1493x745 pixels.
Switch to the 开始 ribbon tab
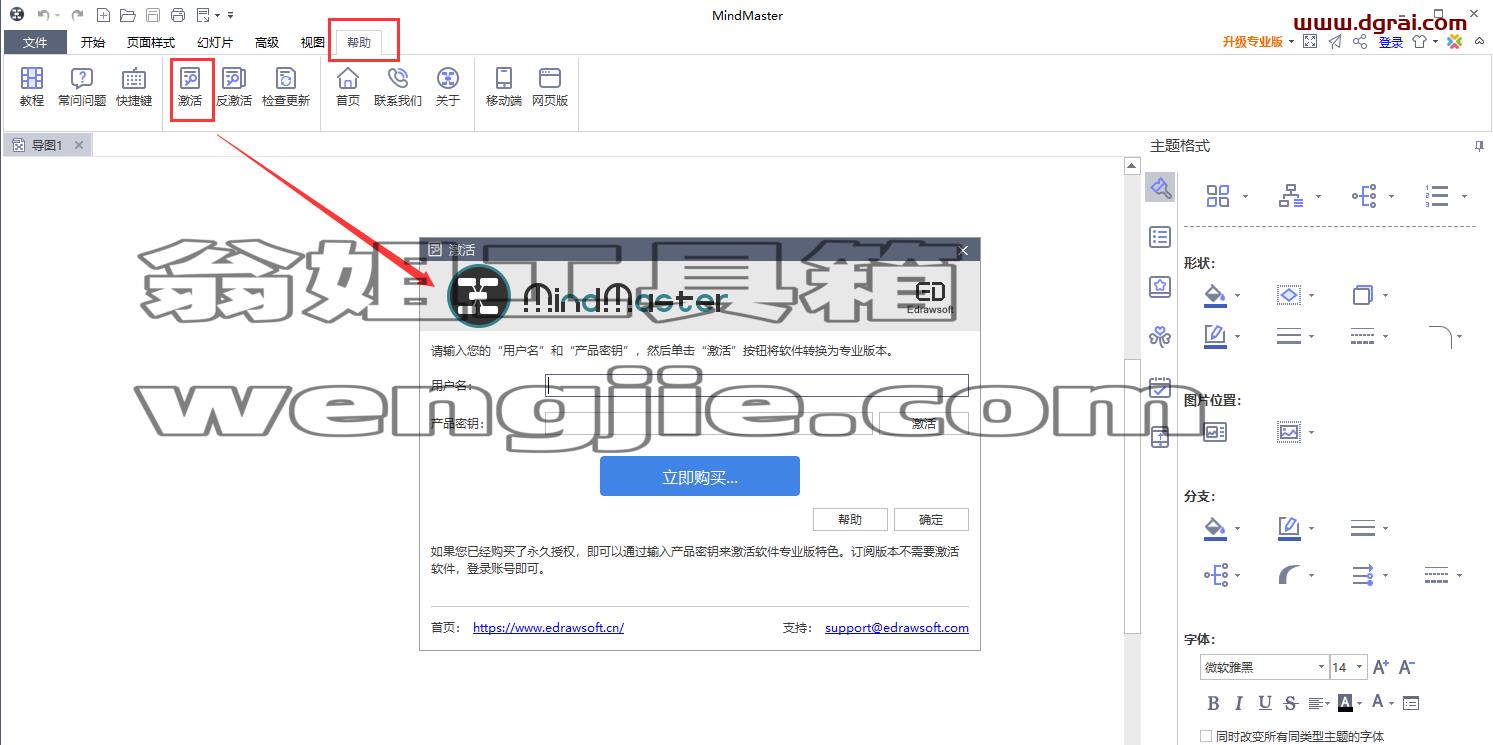[x=93, y=42]
